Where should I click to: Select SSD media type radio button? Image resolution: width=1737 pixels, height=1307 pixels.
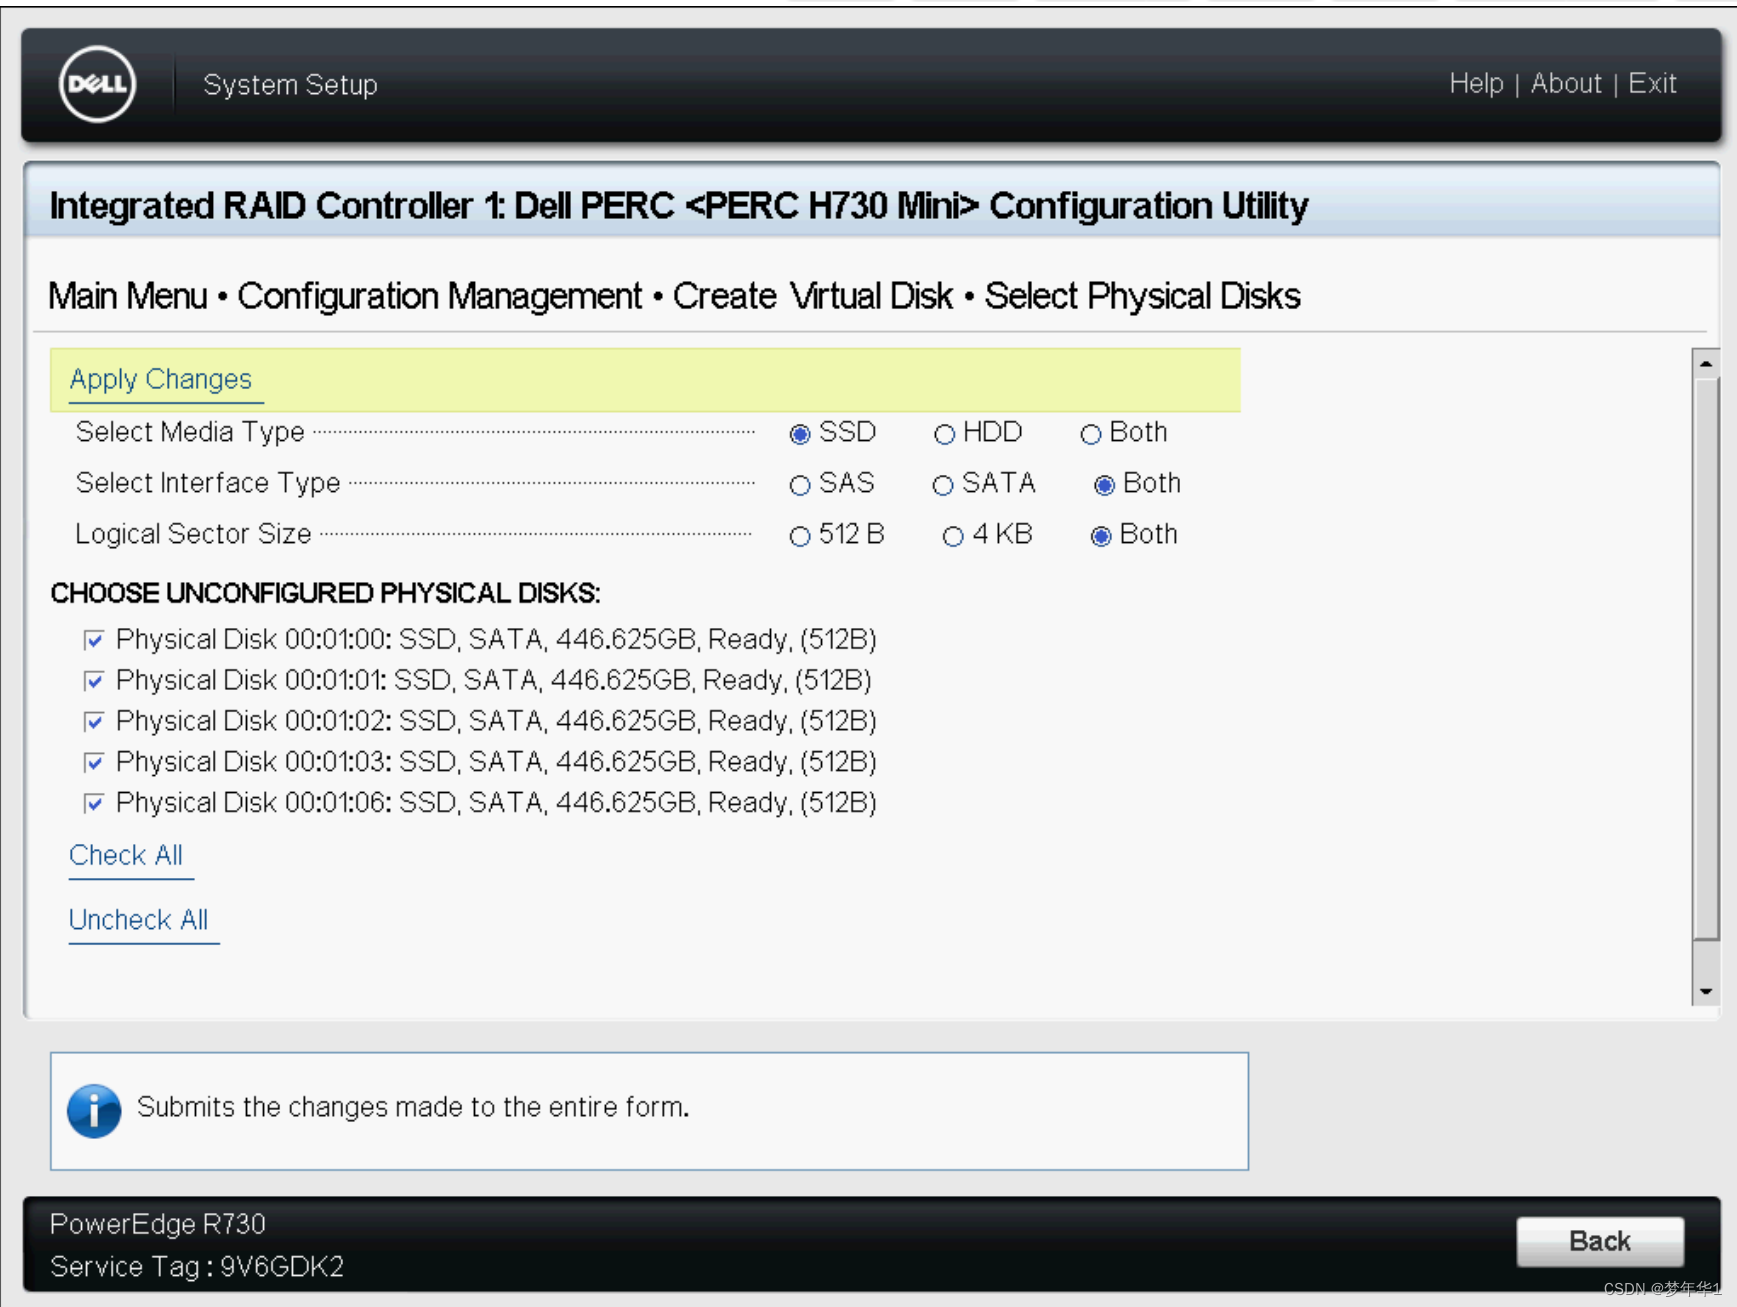click(x=799, y=434)
